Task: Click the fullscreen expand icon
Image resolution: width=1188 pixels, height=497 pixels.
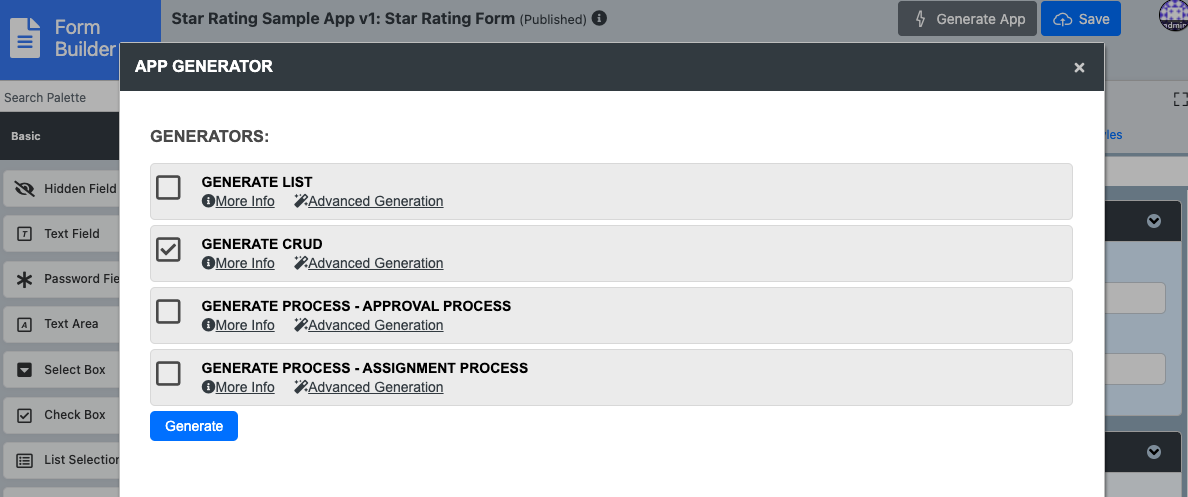Action: tap(1180, 99)
